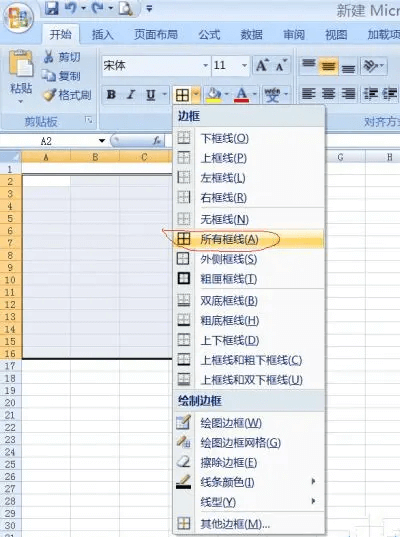Click the Paste clipboard icon
400x537 pixels.
coord(21,63)
